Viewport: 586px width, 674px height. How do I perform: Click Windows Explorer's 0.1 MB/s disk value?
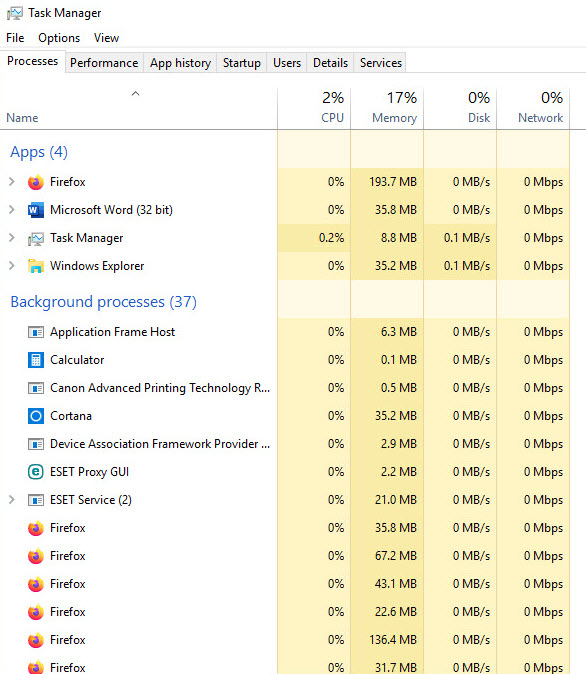point(467,266)
